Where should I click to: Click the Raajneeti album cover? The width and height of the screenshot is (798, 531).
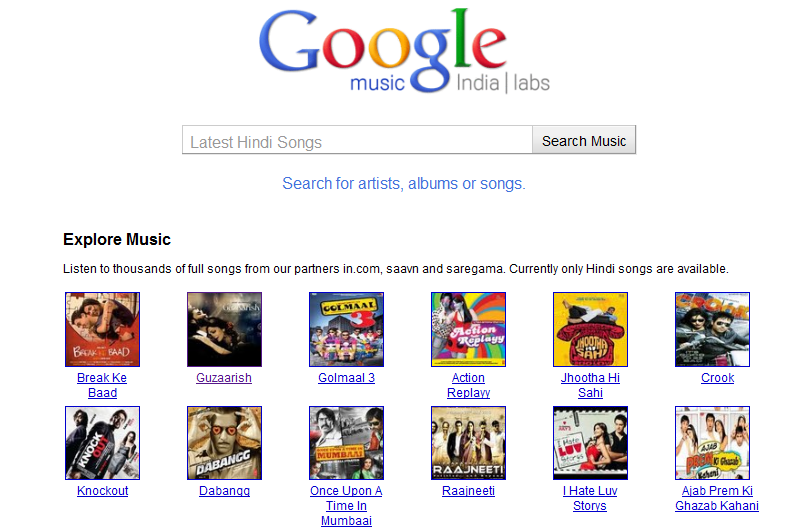tap(469, 443)
